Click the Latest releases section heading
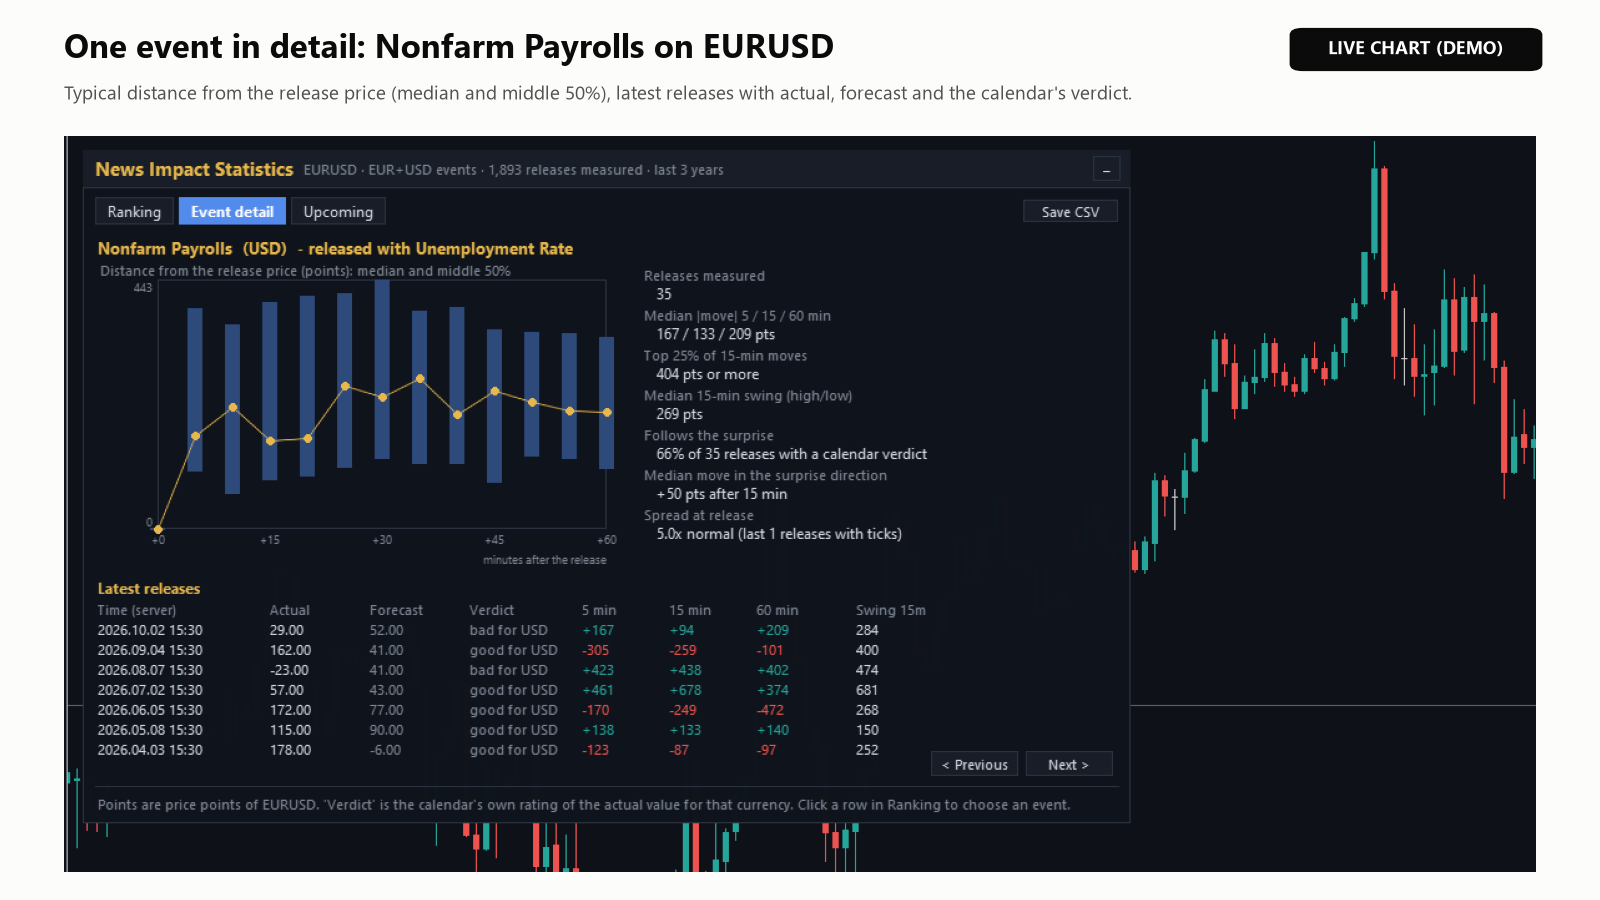The height and width of the screenshot is (900, 1600). 149,589
